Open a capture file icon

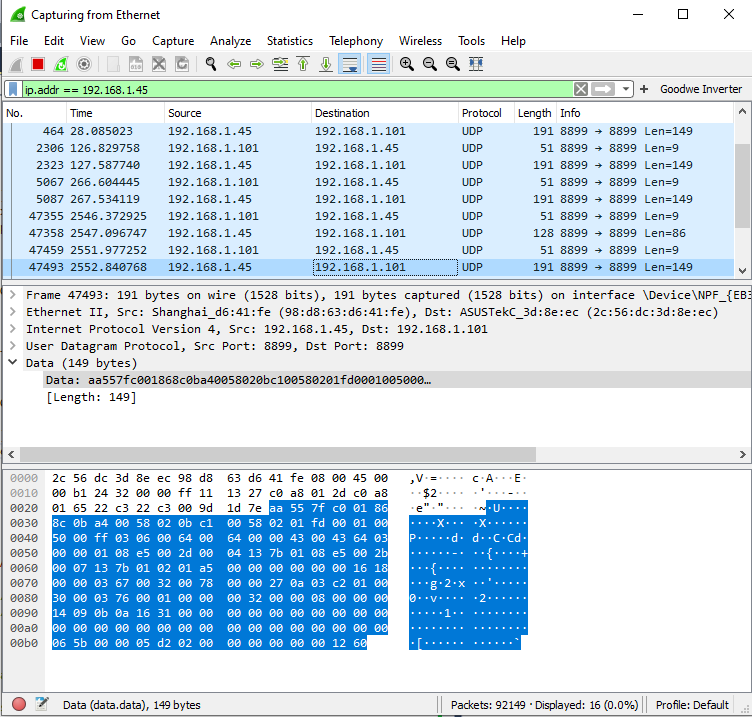pos(113,64)
